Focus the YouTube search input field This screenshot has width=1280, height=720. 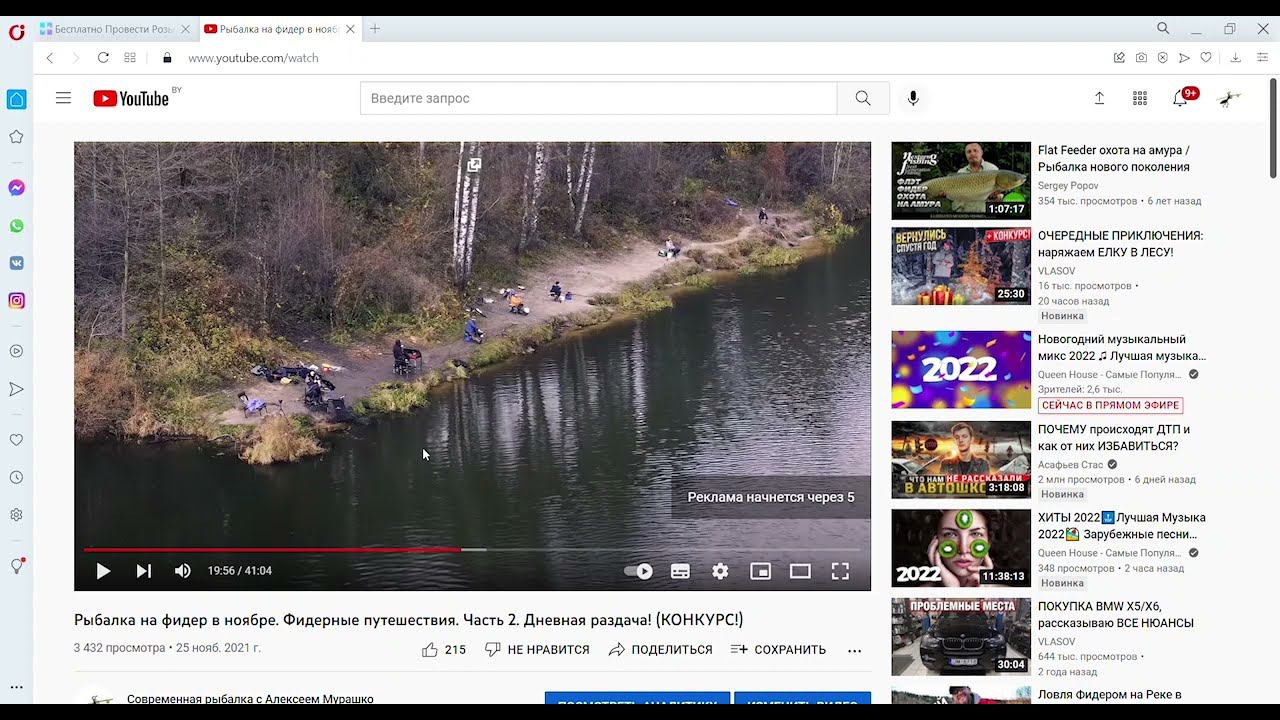(x=598, y=98)
